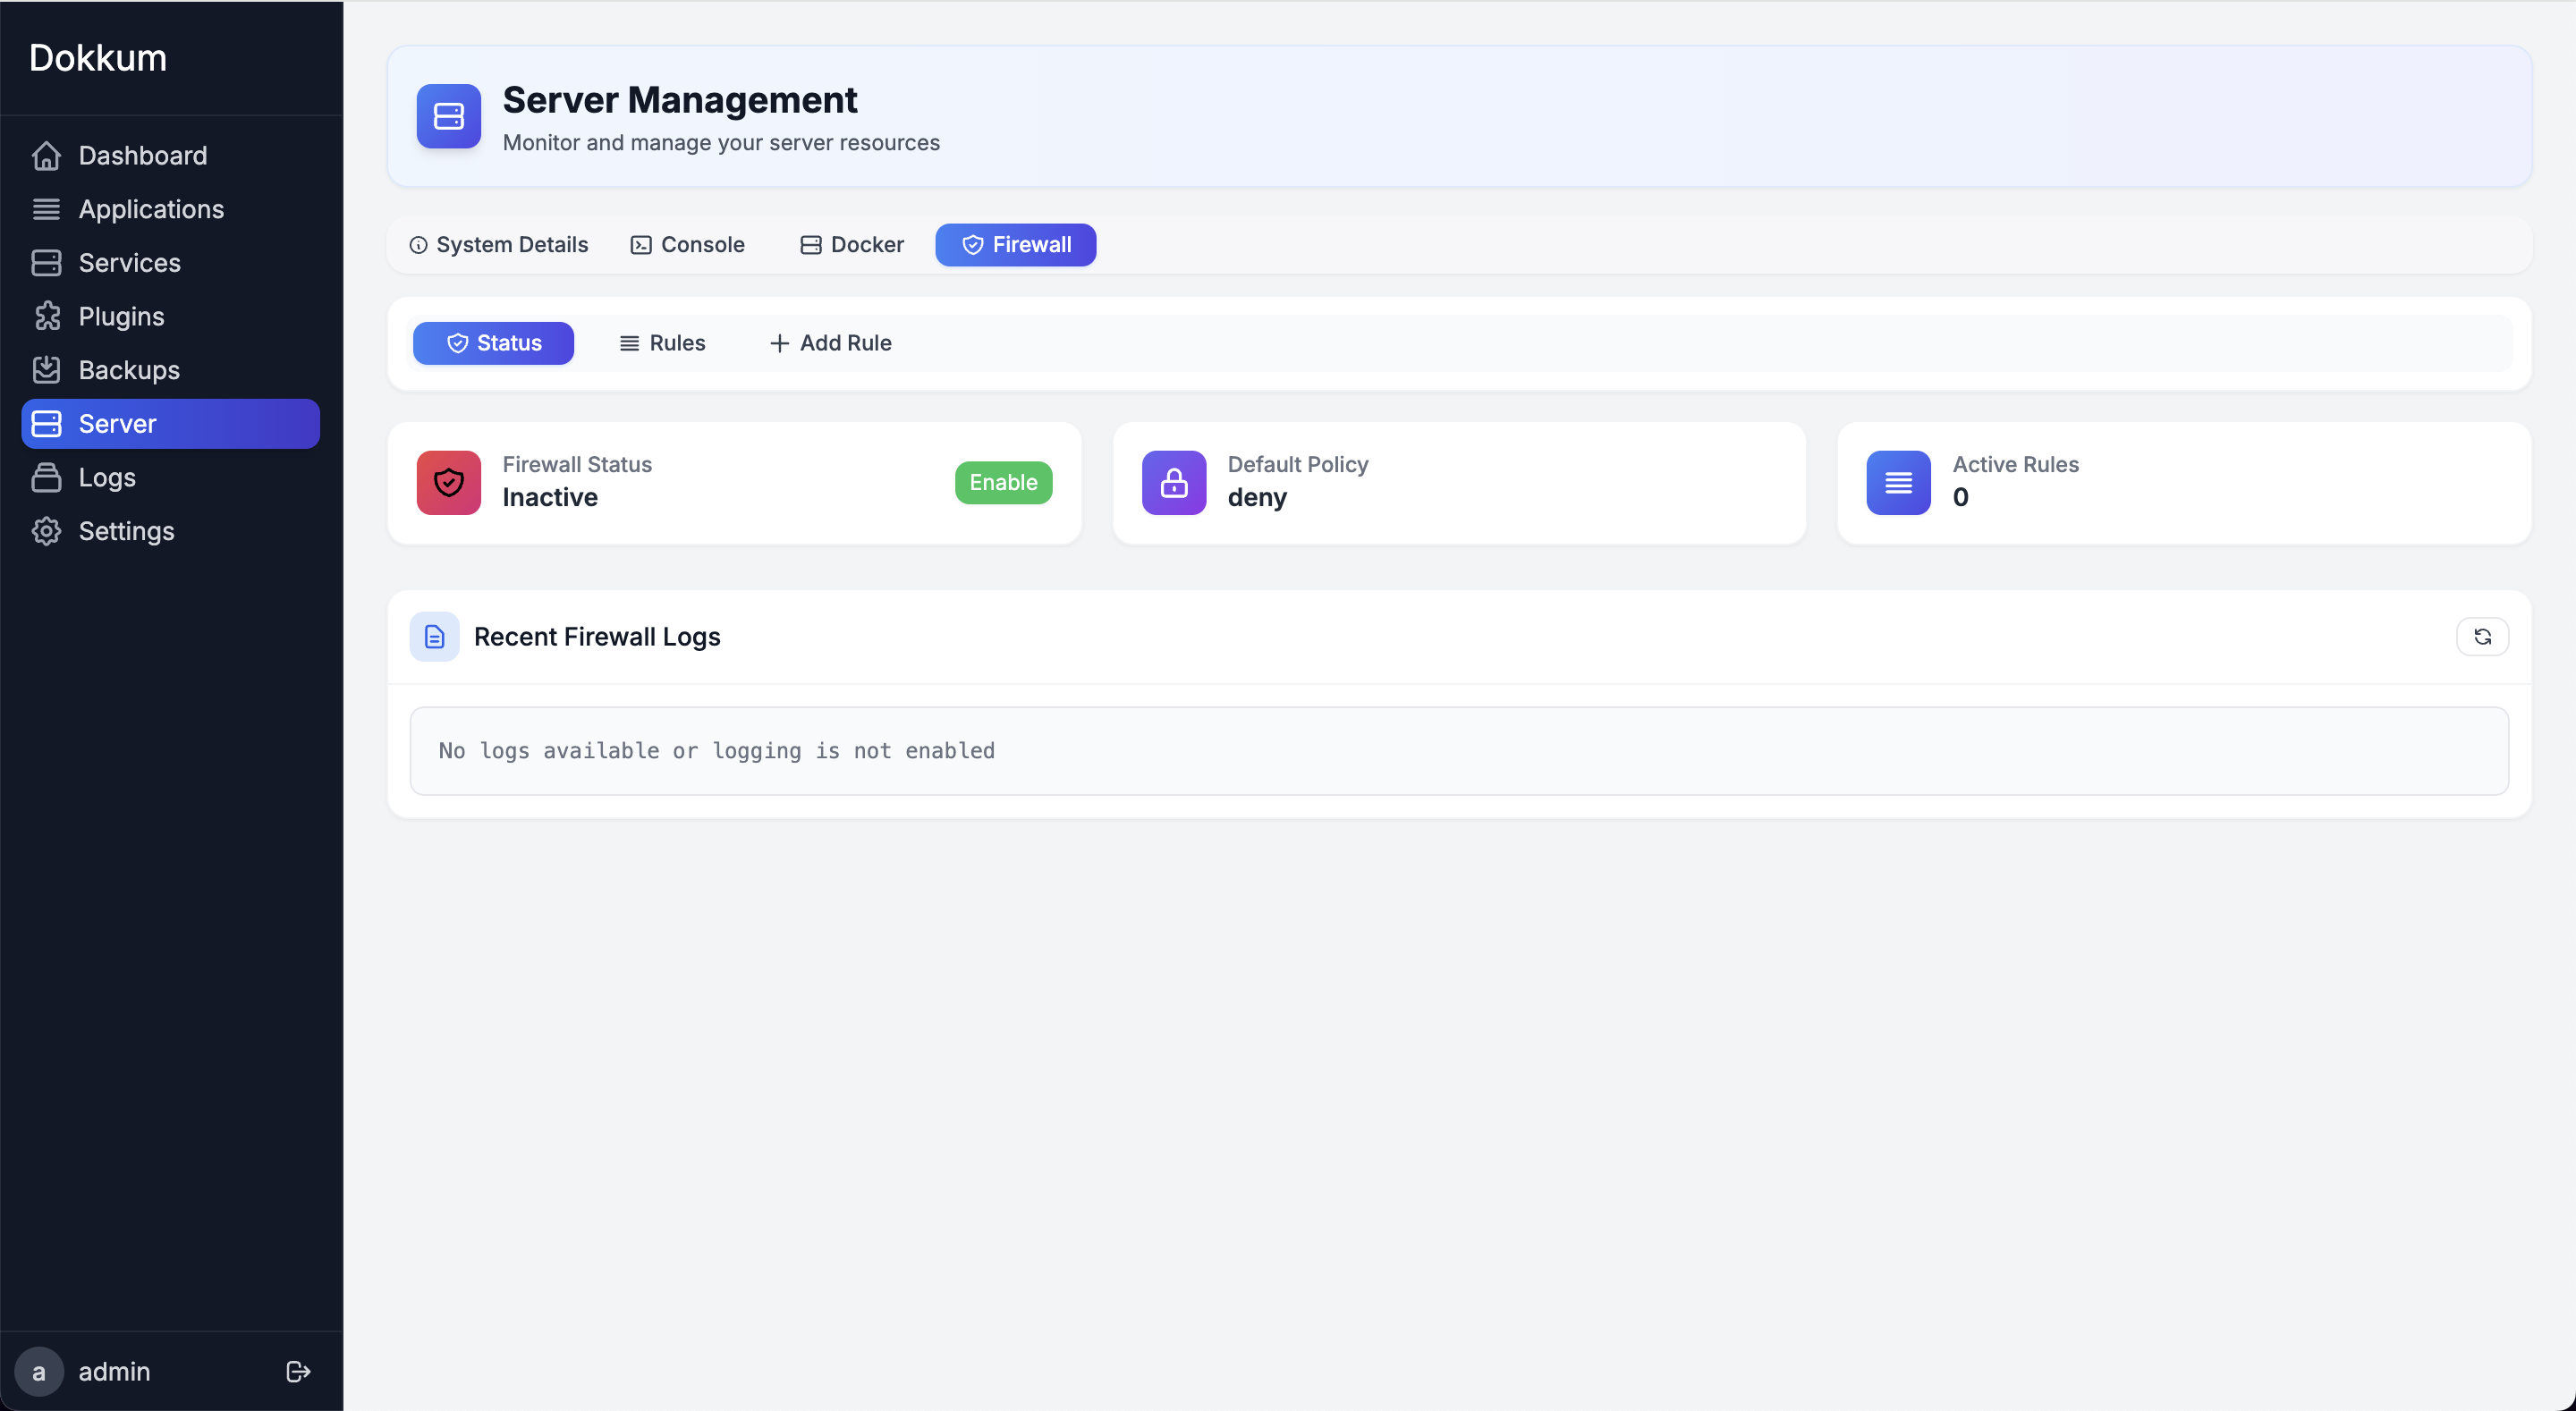Click the Services sidebar icon

(47, 262)
